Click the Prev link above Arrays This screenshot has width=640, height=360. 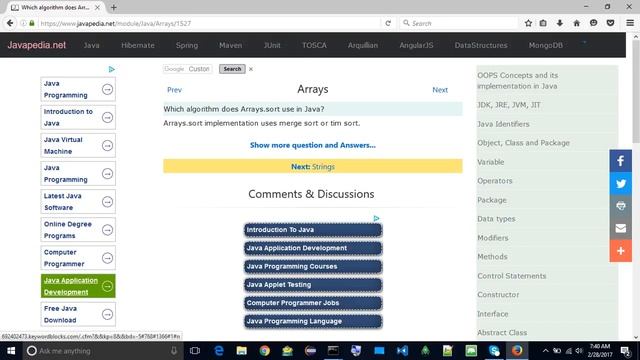(174, 90)
